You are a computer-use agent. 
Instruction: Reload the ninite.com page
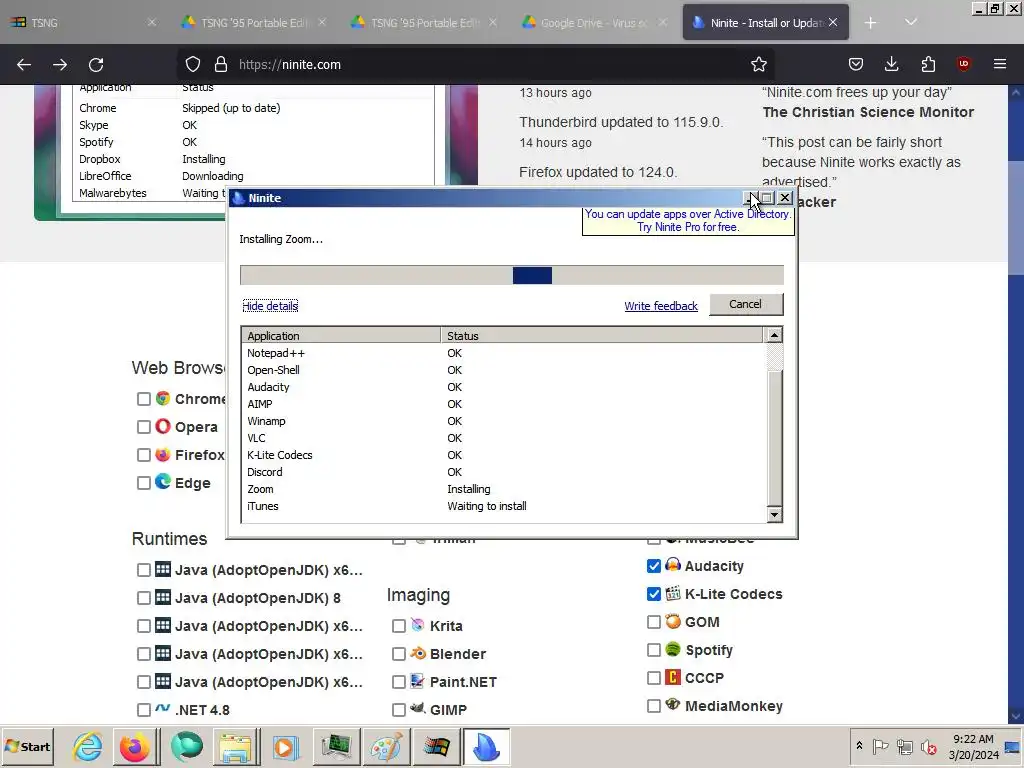tap(96, 65)
